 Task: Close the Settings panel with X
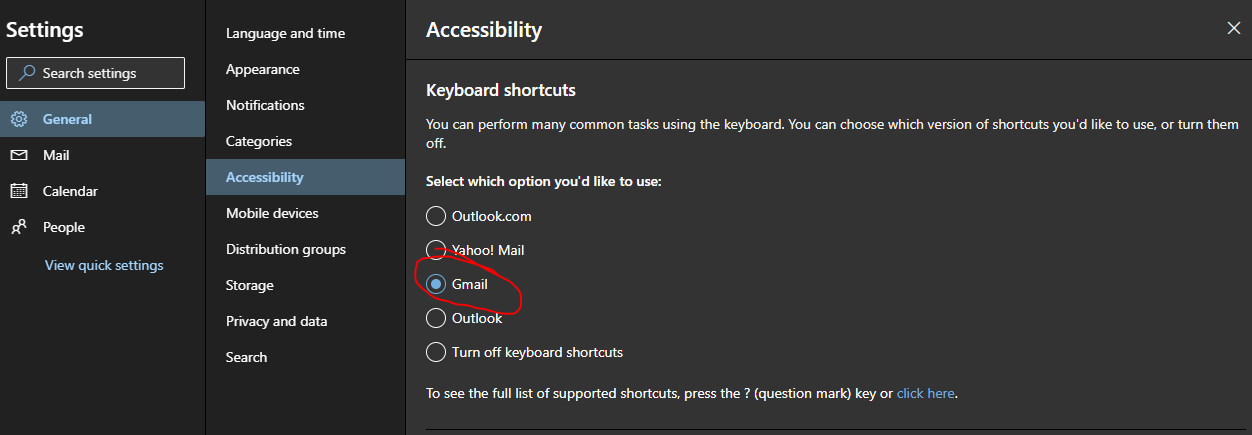click(x=1233, y=28)
